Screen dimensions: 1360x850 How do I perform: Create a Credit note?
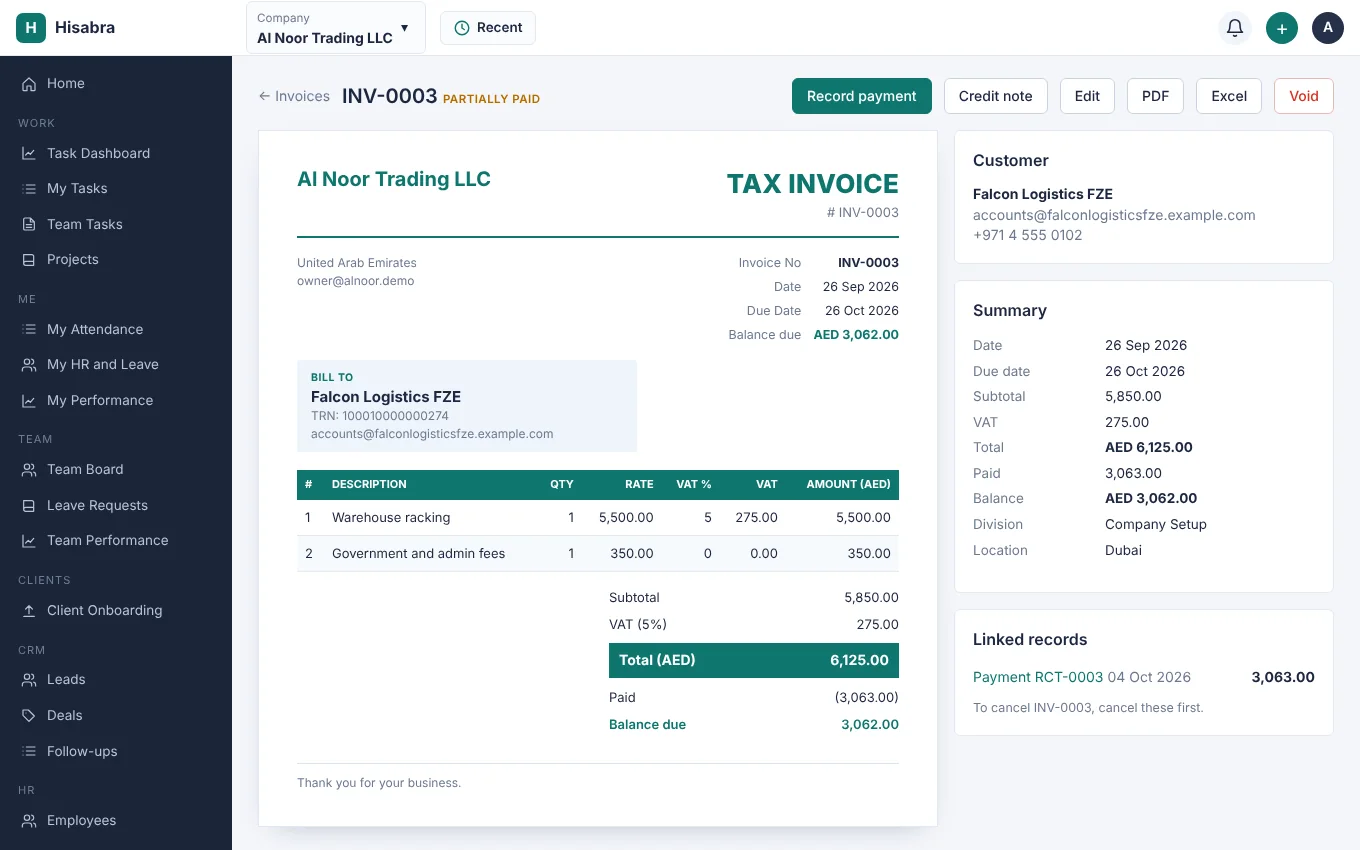[995, 96]
